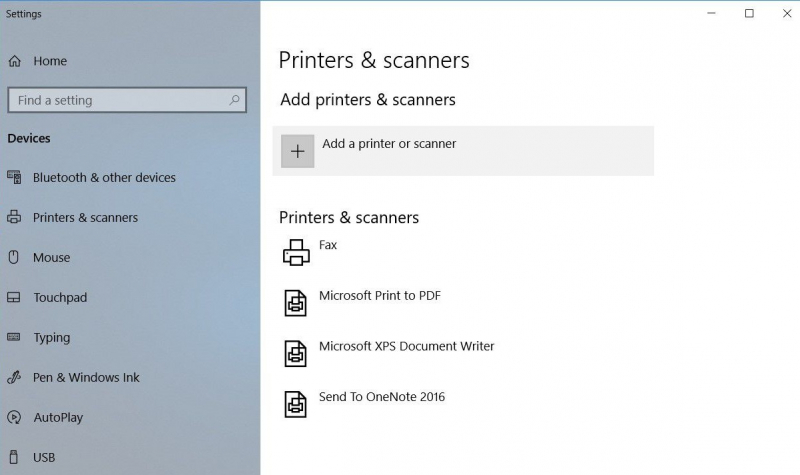
Task: Click the Bluetooth & other devices icon
Action: pyautogui.click(x=14, y=177)
